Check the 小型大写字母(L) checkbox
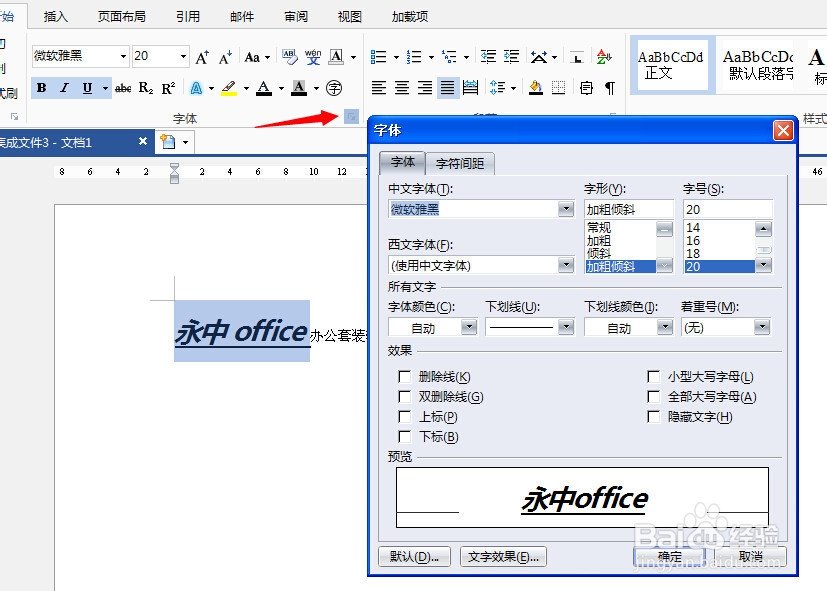The width and height of the screenshot is (827, 591). [x=653, y=376]
